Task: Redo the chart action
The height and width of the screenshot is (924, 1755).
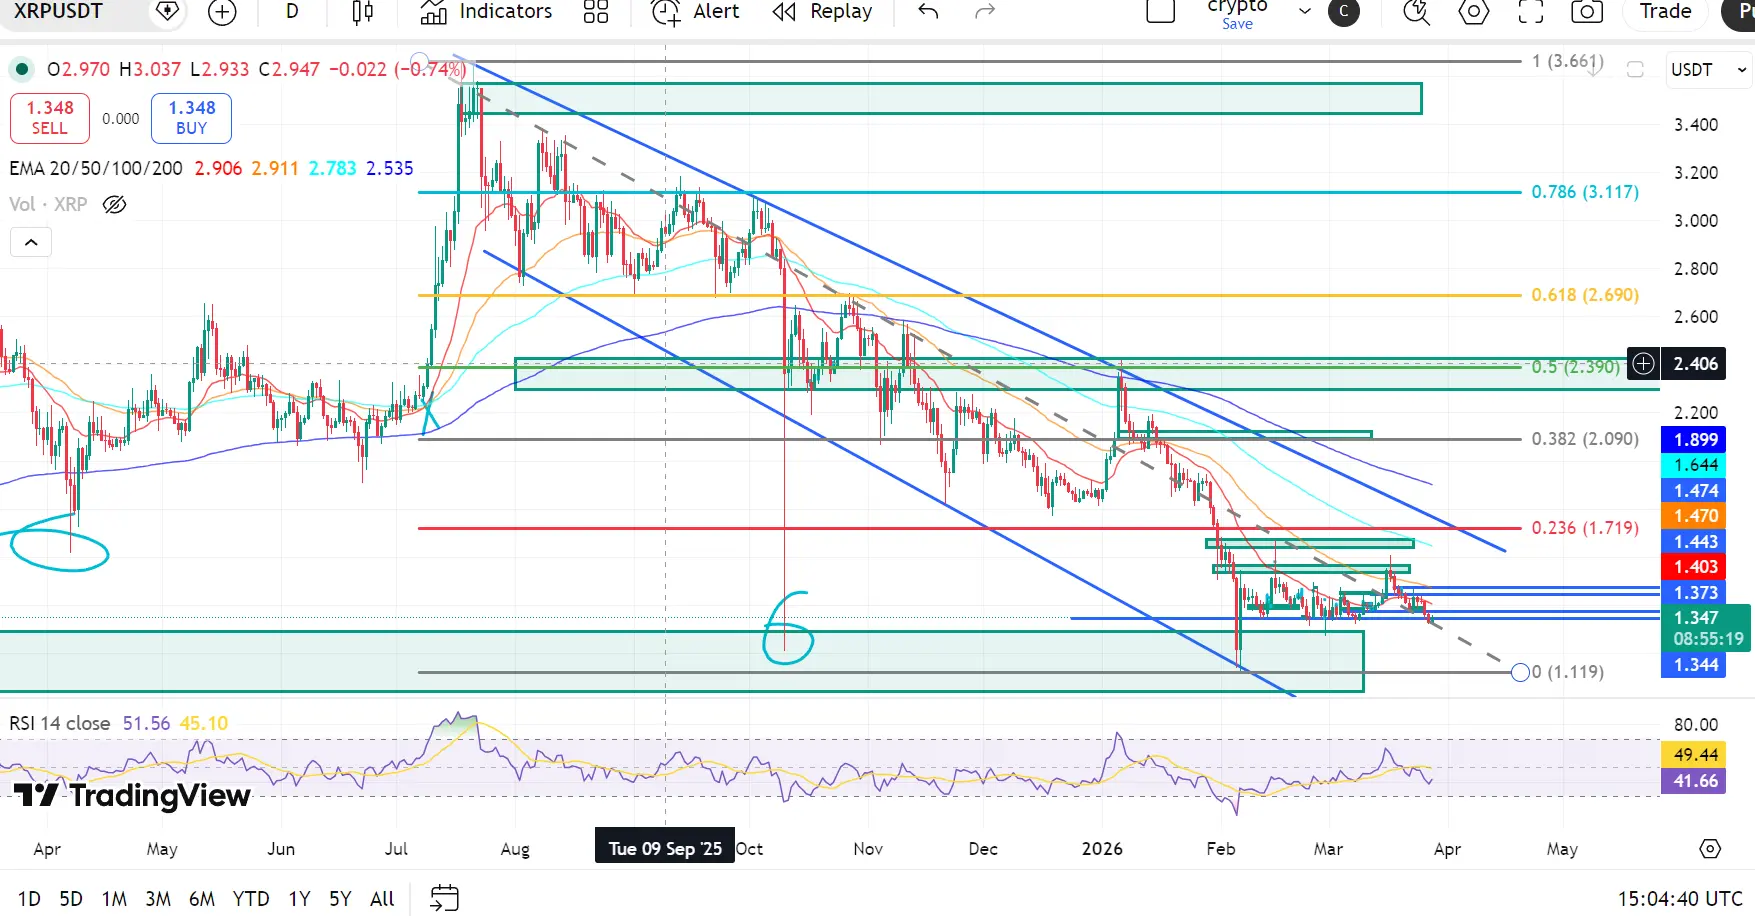Action: coord(985,12)
